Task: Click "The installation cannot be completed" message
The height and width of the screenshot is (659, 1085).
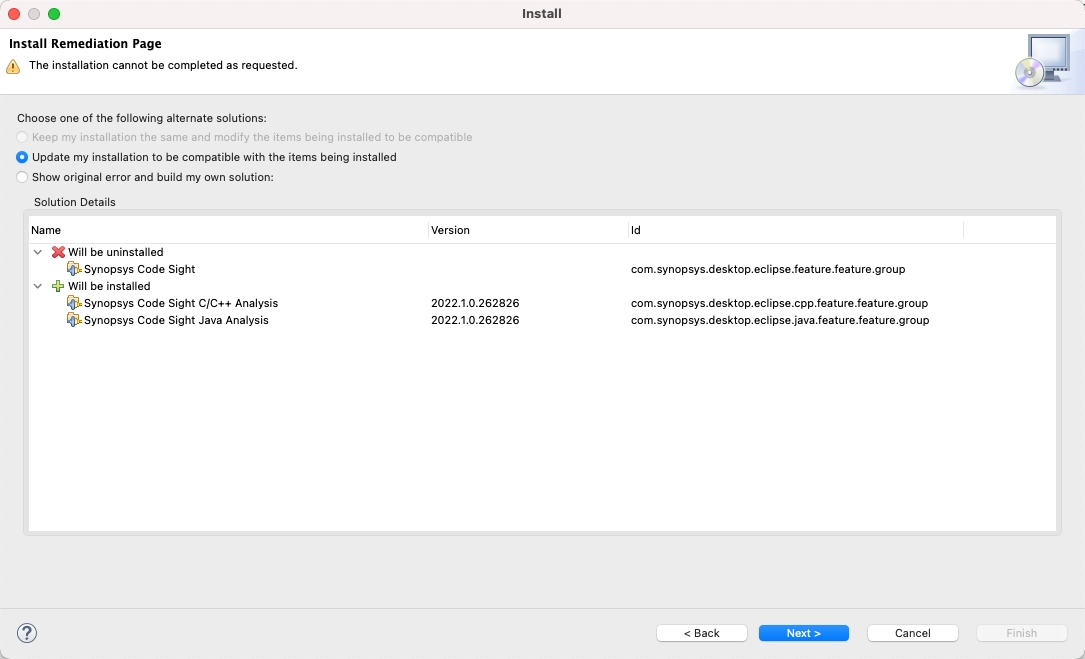Action: [x=163, y=65]
